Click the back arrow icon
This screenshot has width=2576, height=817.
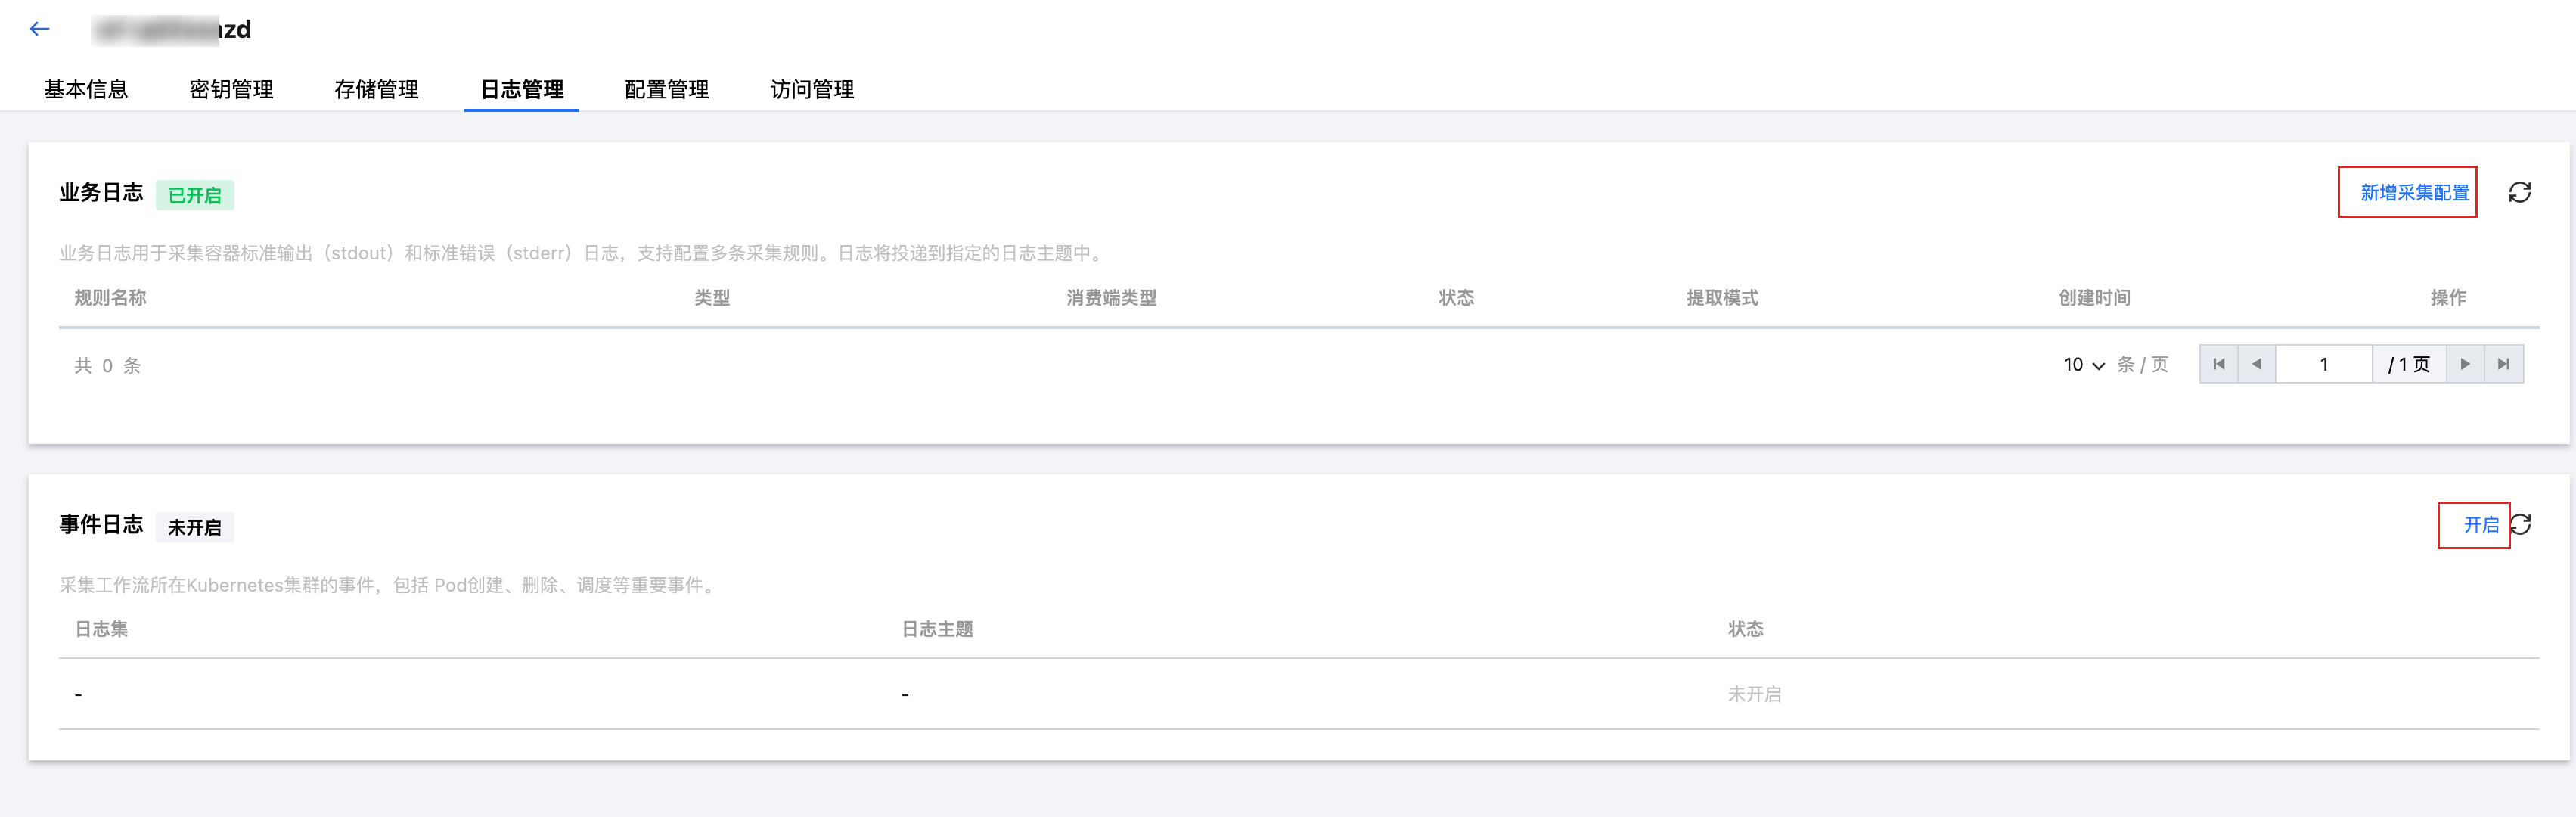40,29
